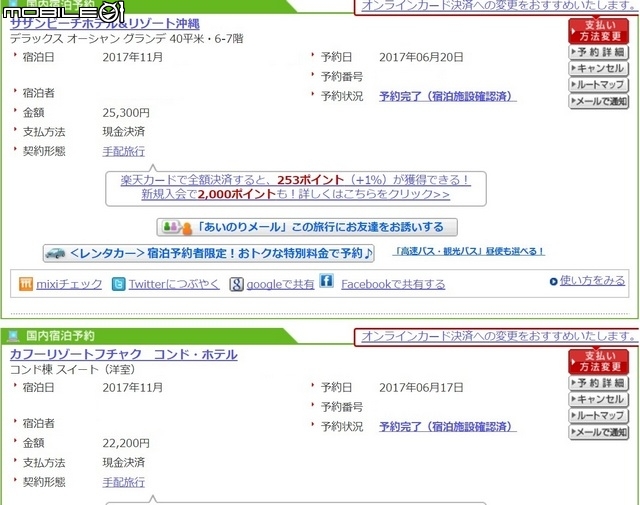Viewport: 640px width, 505px height.
Task: Click レンタカー special rate booking button
Action: [209, 253]
